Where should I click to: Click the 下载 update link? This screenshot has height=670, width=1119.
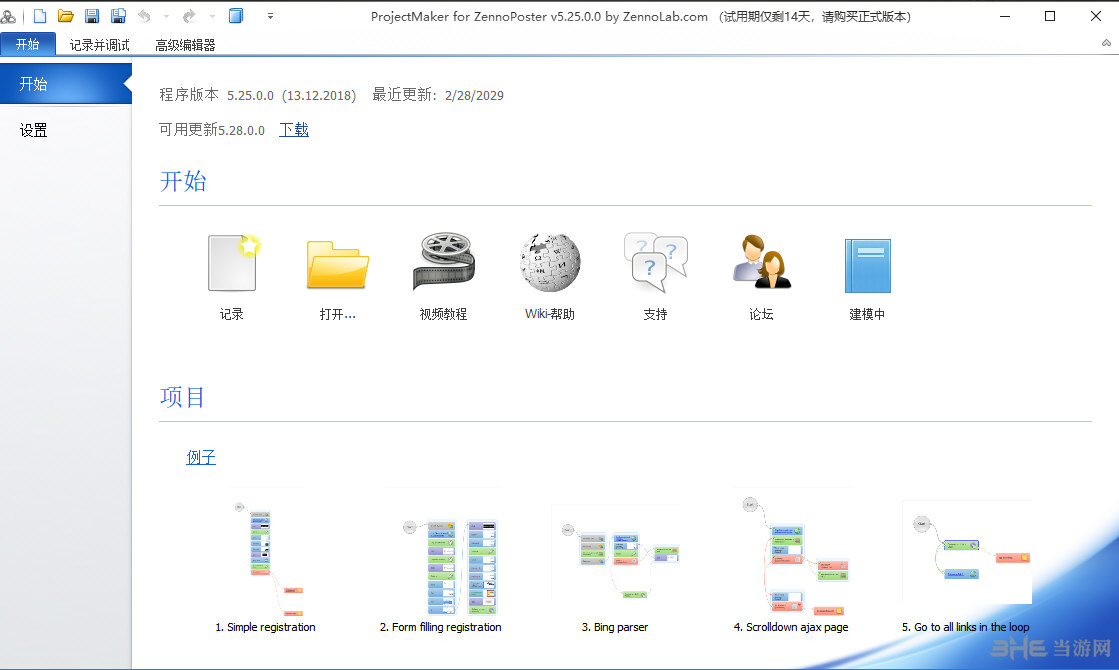293,129
